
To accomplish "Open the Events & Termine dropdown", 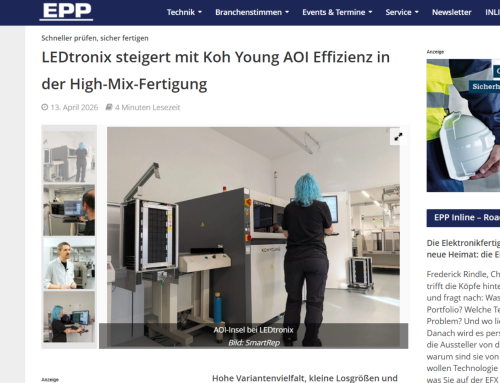I will 337,12.
